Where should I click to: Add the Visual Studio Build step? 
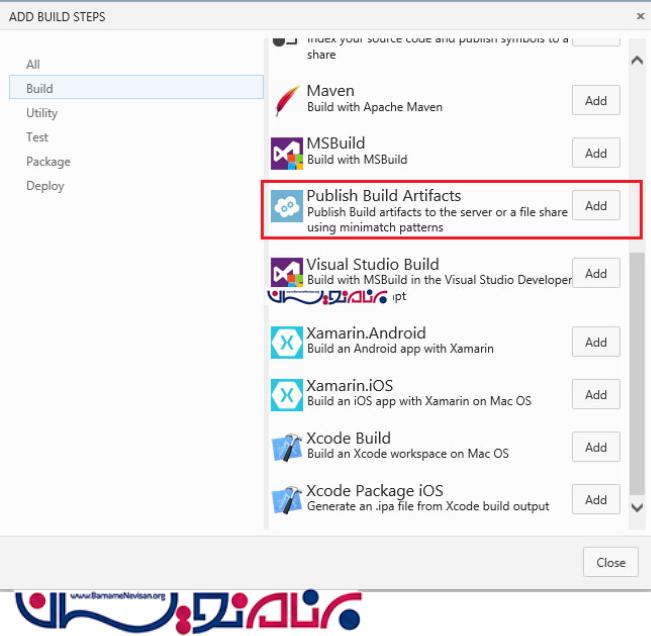point(596,273)
